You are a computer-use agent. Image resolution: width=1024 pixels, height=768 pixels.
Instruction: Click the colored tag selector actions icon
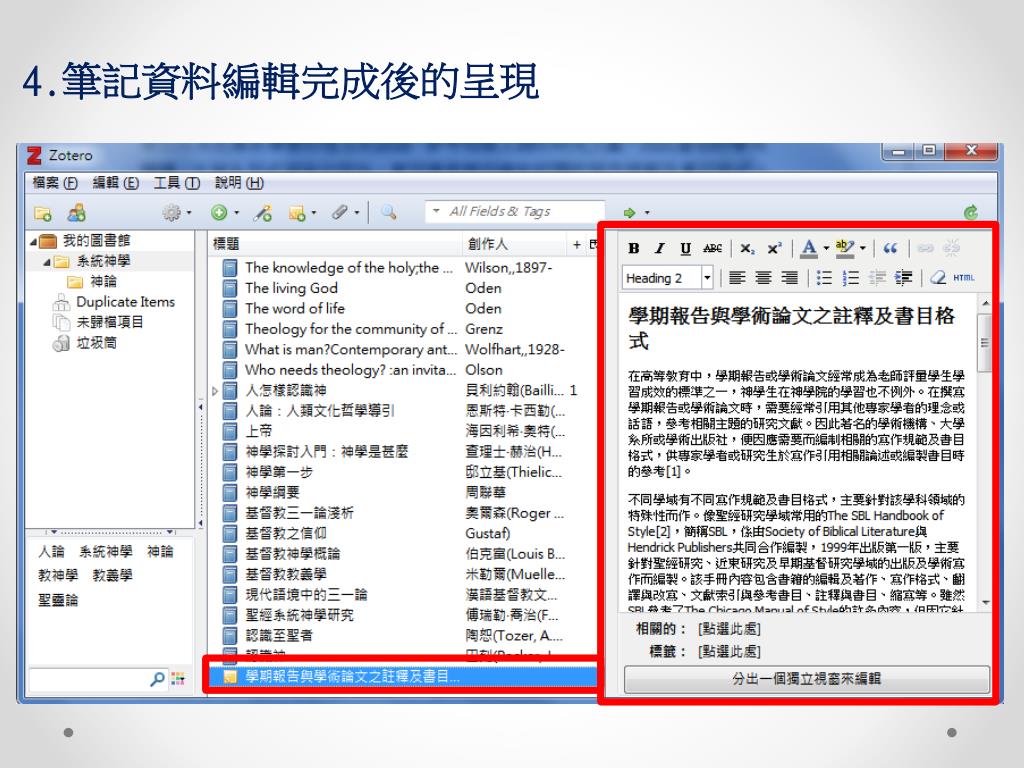[x=178, y=679]
